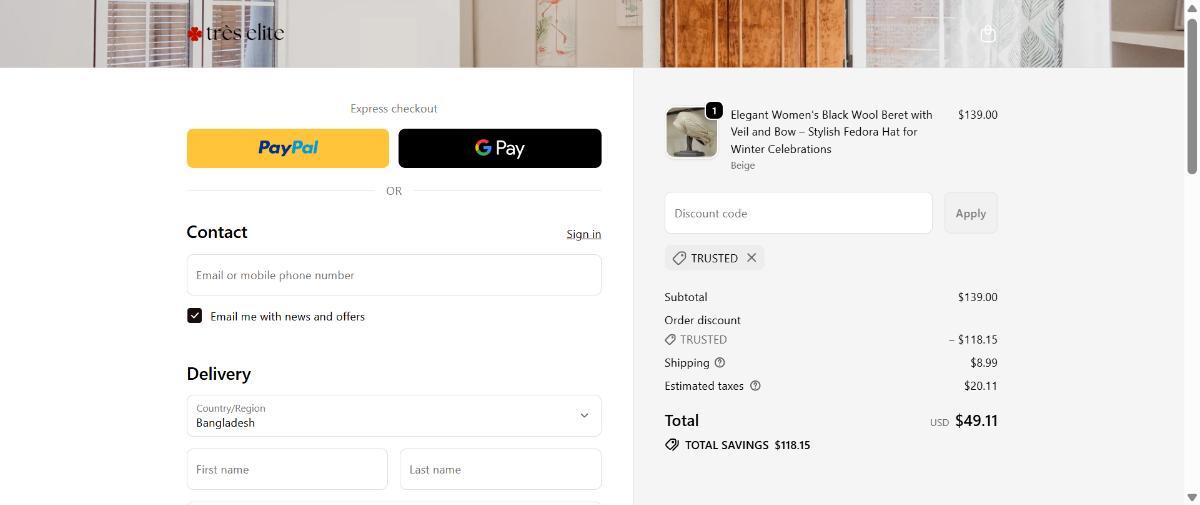Click the Country/Region chevron arrow

[584, 416]
